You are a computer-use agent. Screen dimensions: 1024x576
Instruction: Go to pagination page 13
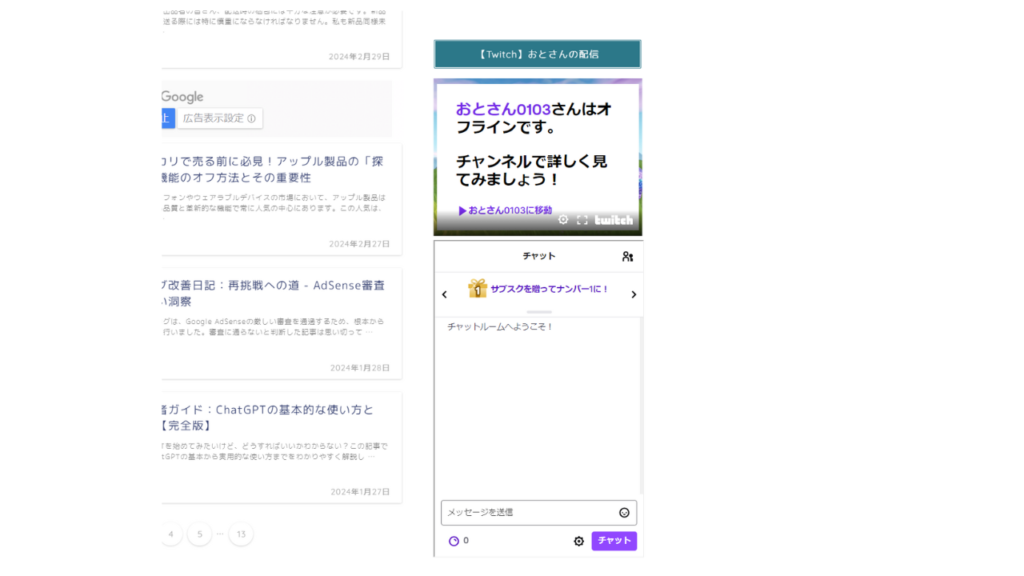point(241,534)
